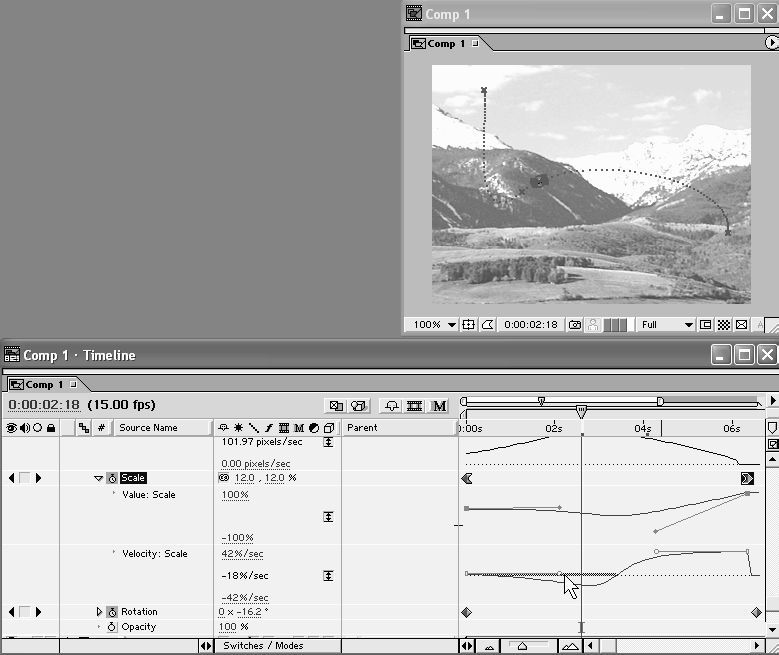Click the title-action safe grid icon

[x=468, y=325]
